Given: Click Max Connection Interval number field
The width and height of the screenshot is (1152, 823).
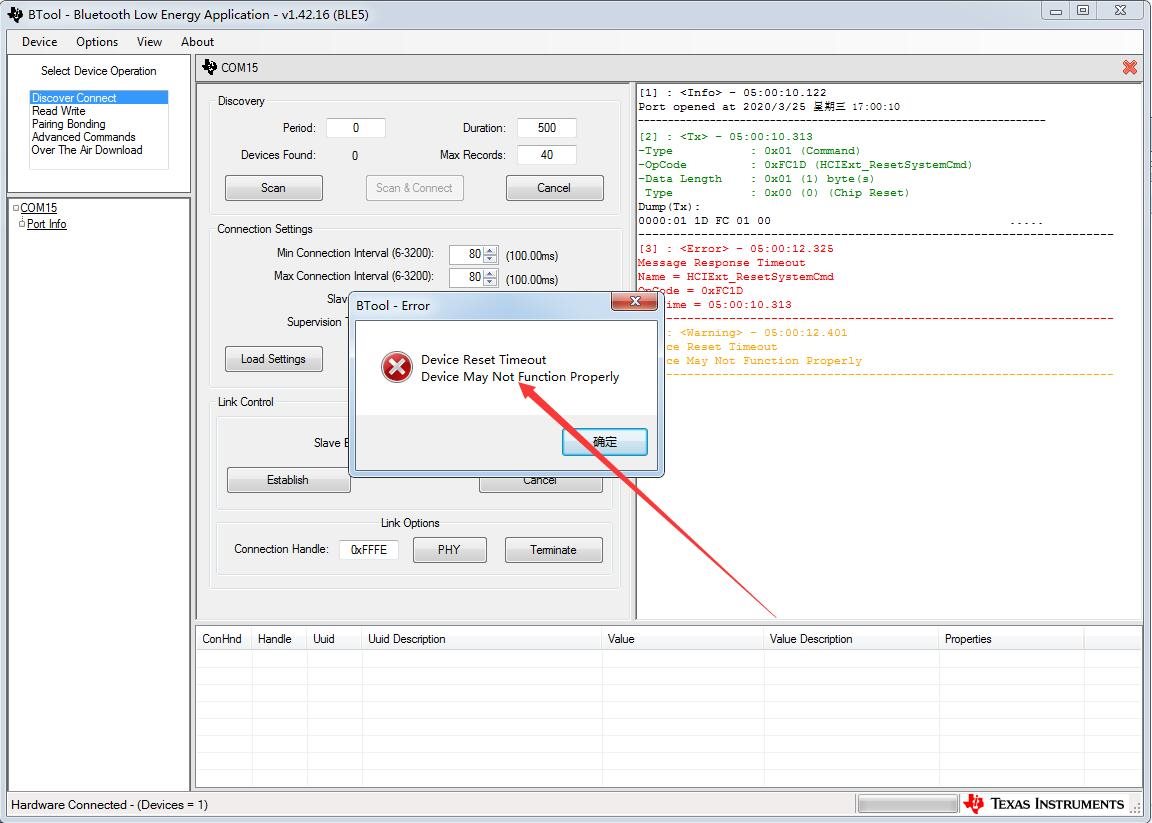Looking at the screenshot, I should coord(467,278).
